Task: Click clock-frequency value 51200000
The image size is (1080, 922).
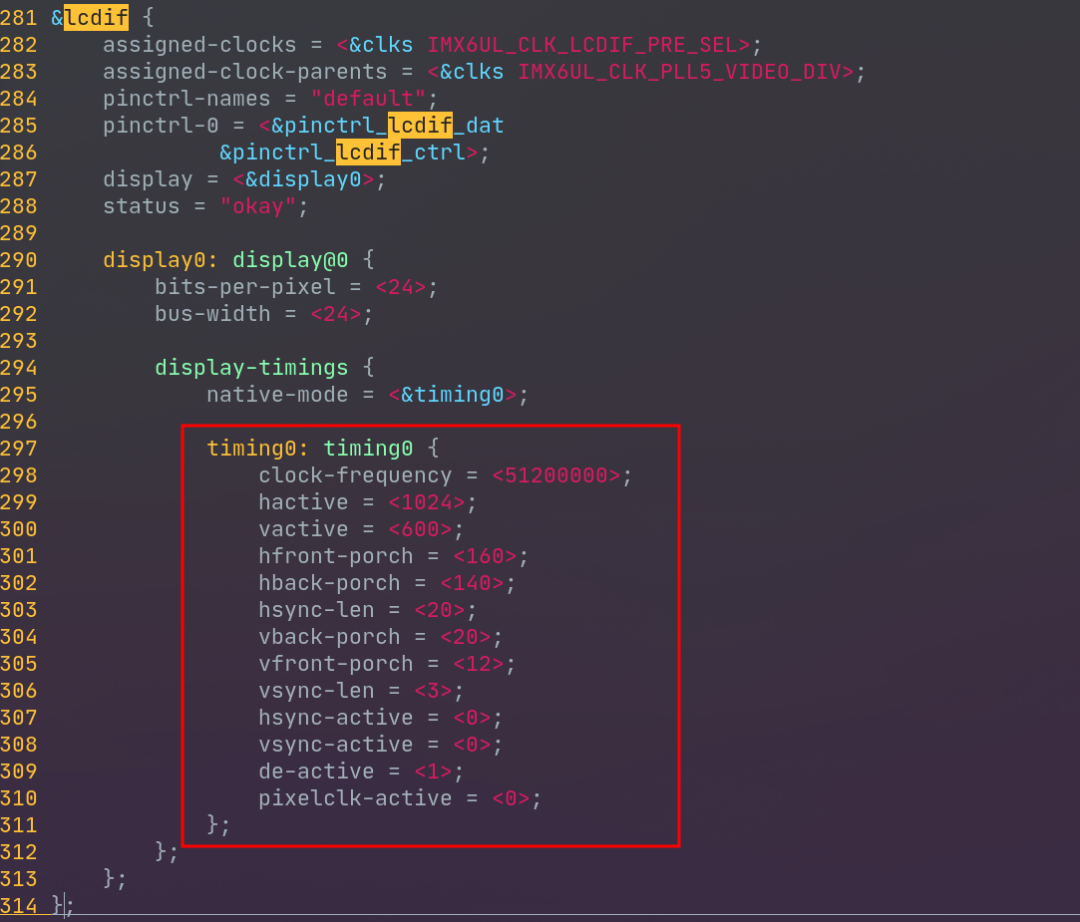Action: (556, 475)
